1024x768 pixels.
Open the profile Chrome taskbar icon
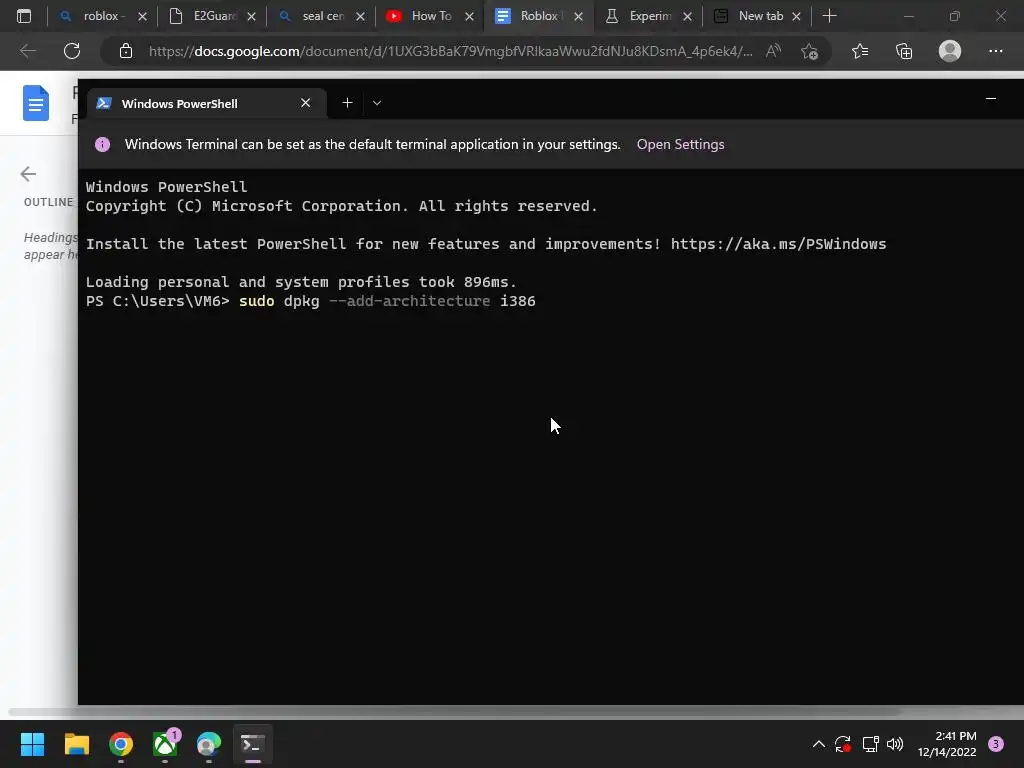[209, 744]
